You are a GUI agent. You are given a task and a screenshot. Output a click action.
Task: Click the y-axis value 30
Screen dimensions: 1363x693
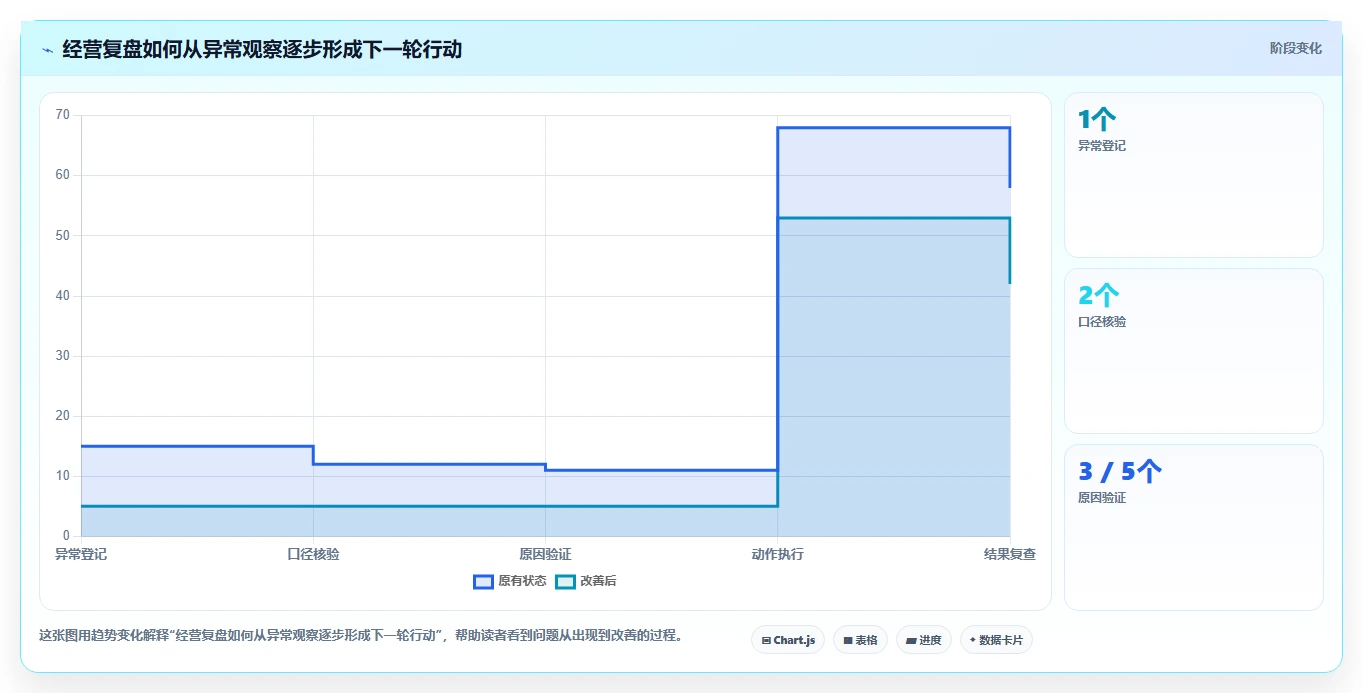click(x=63, y=356)
